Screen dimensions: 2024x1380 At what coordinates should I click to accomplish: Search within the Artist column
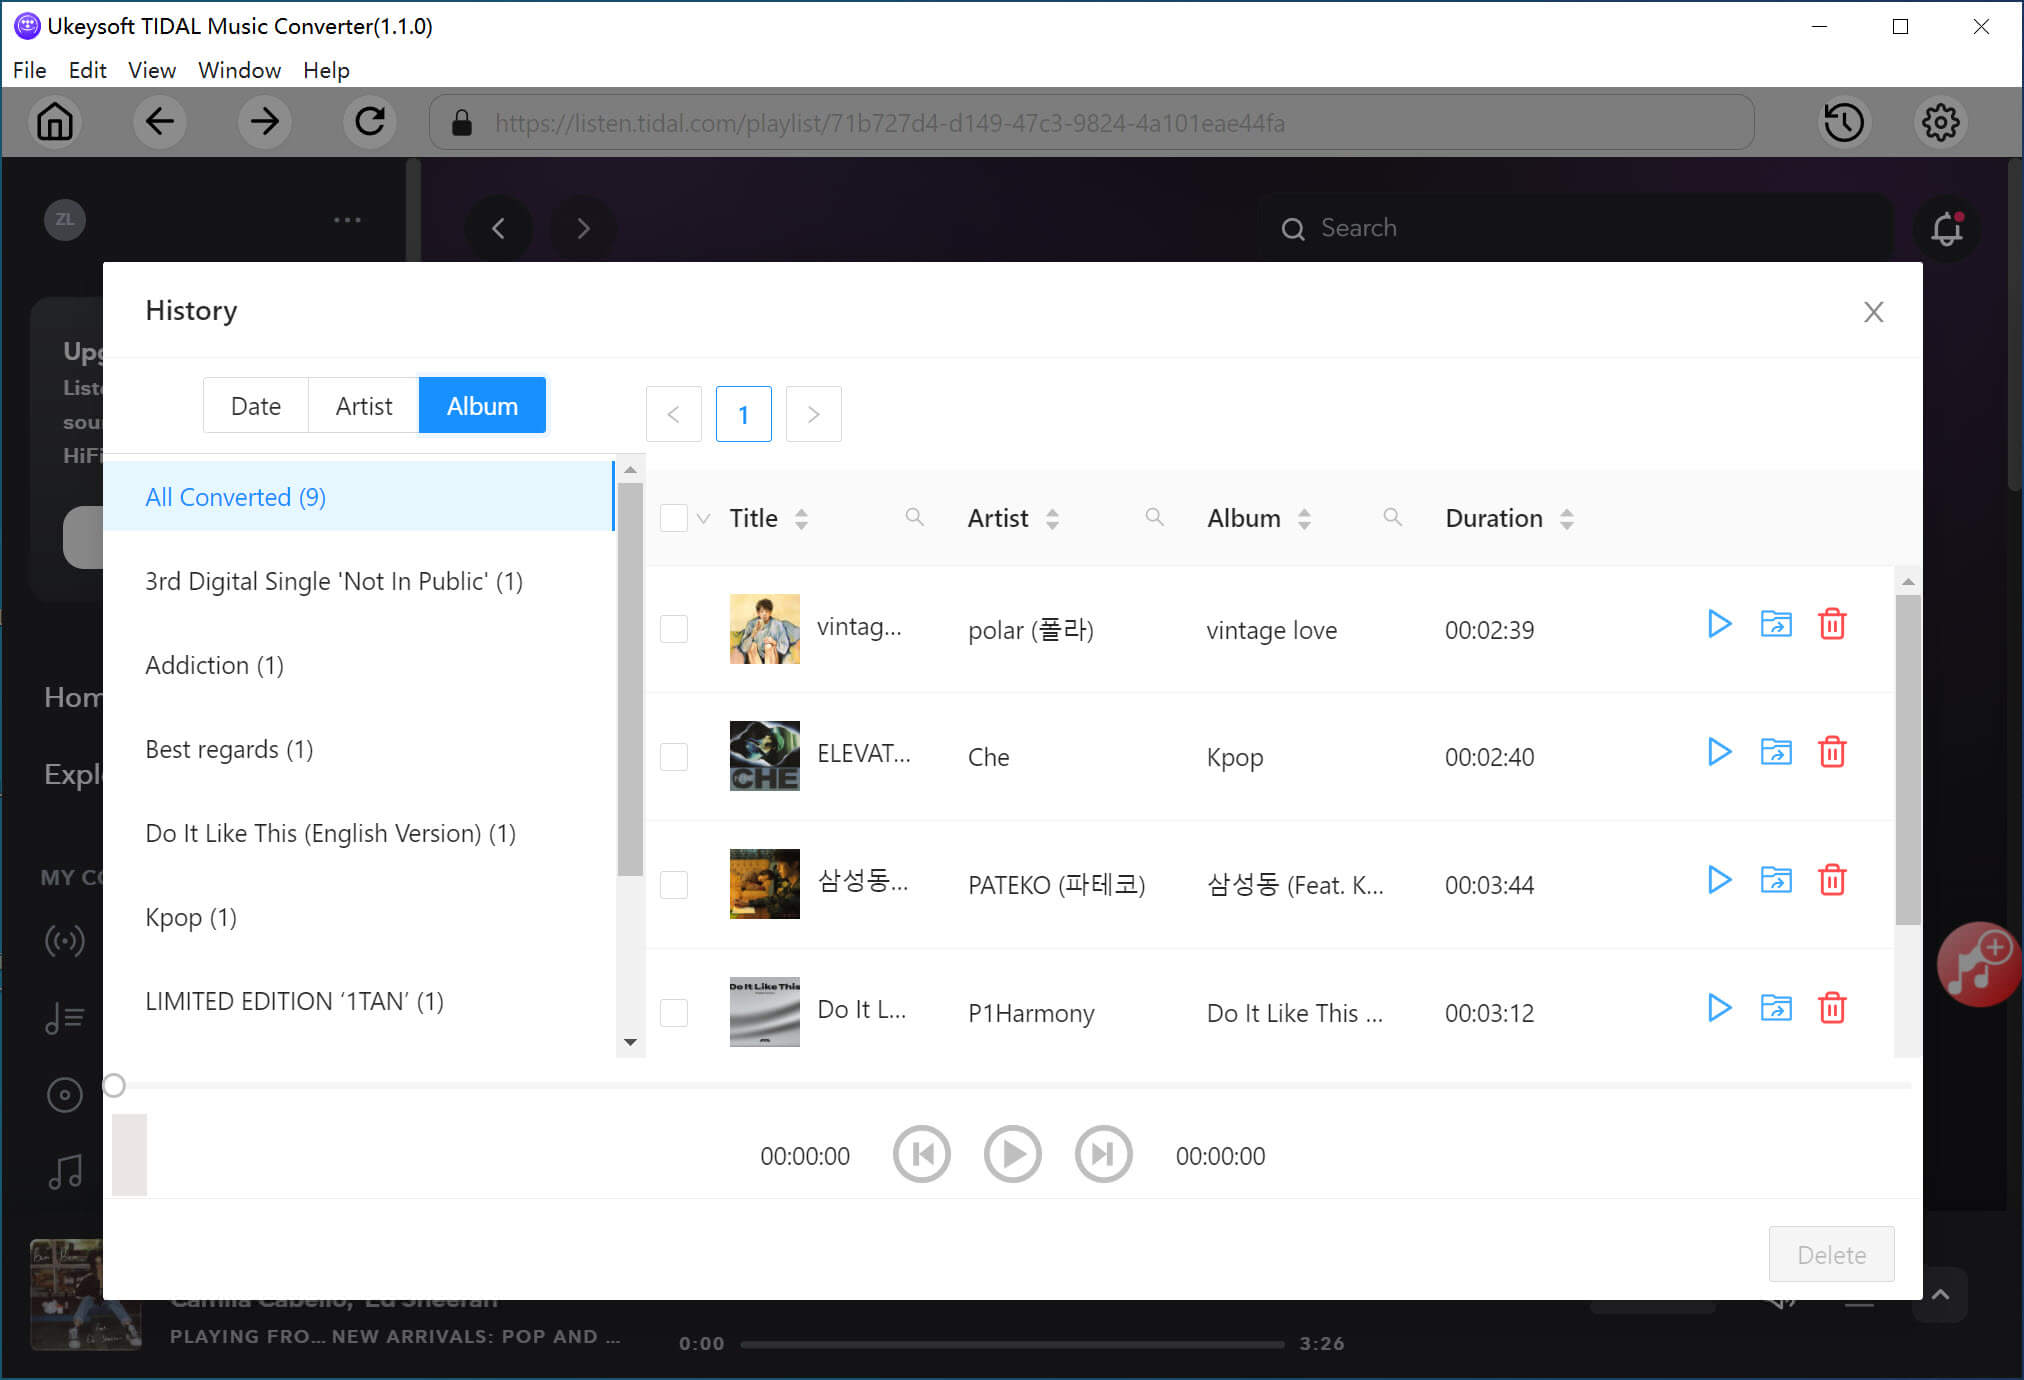pyautogui.click(x=1154, y=517)
